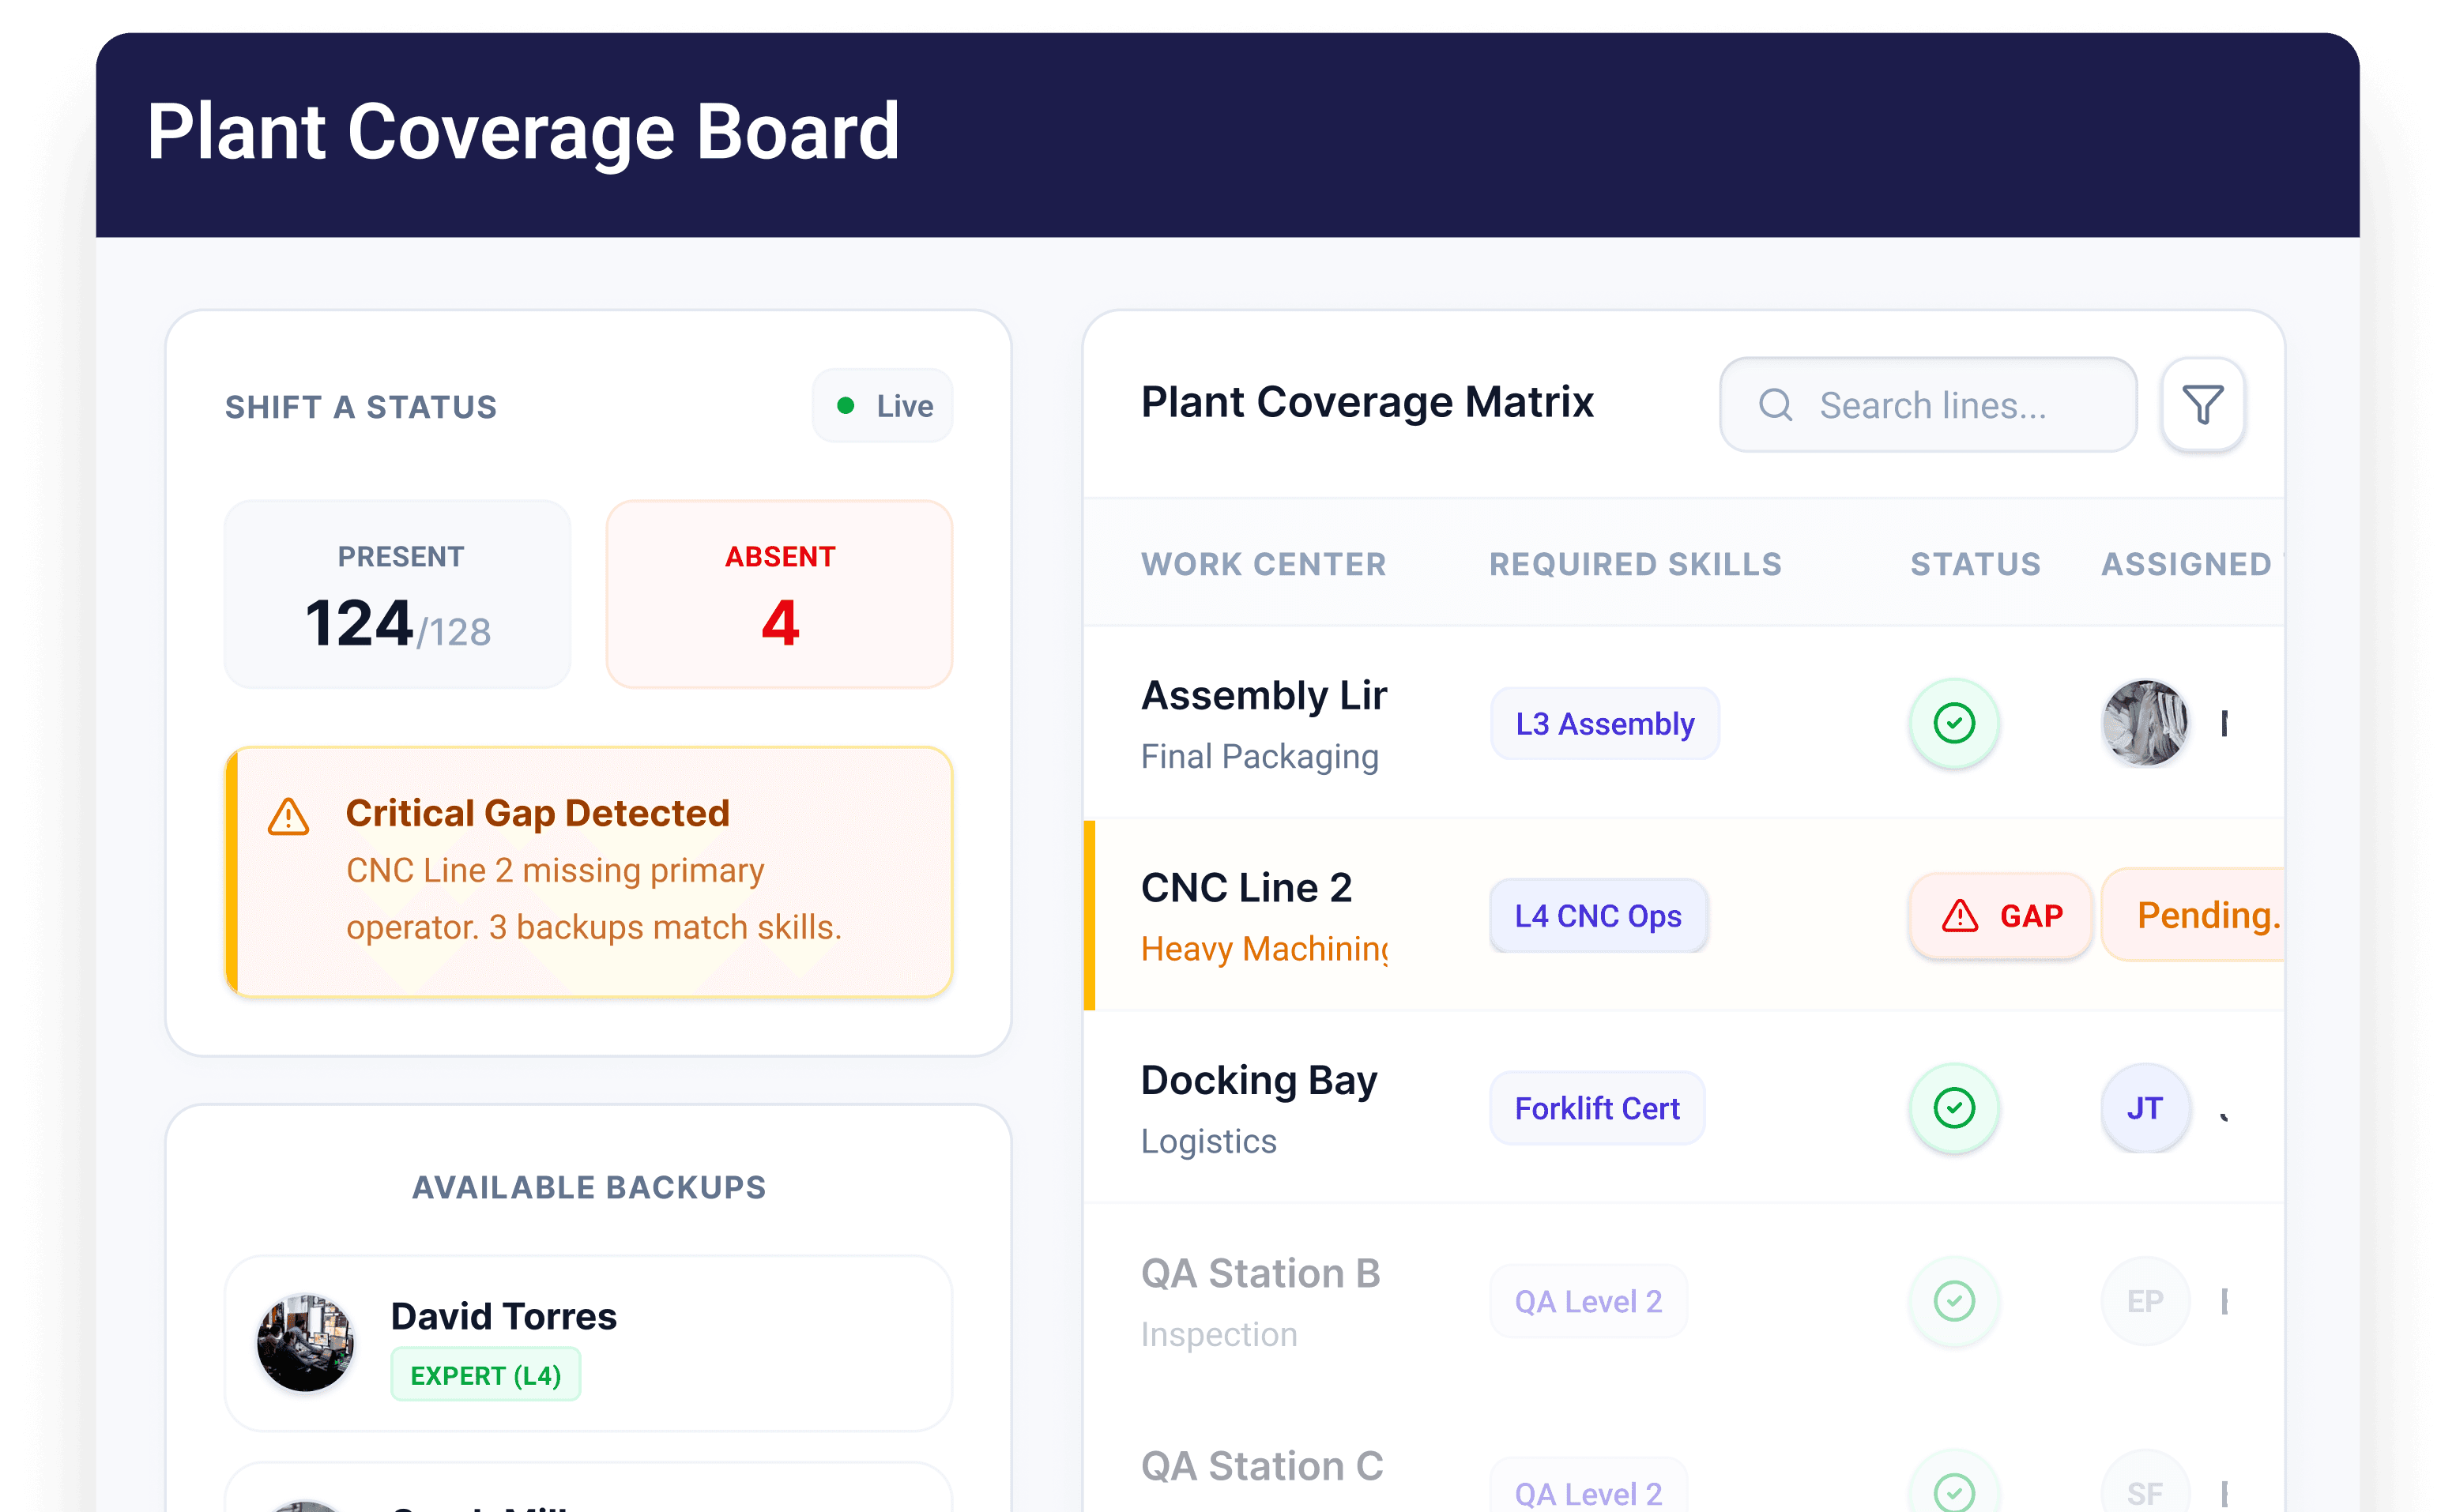Click the Available Backups heading
Viewport: 2456px width, 1512px height.
tap(589, 1187)
